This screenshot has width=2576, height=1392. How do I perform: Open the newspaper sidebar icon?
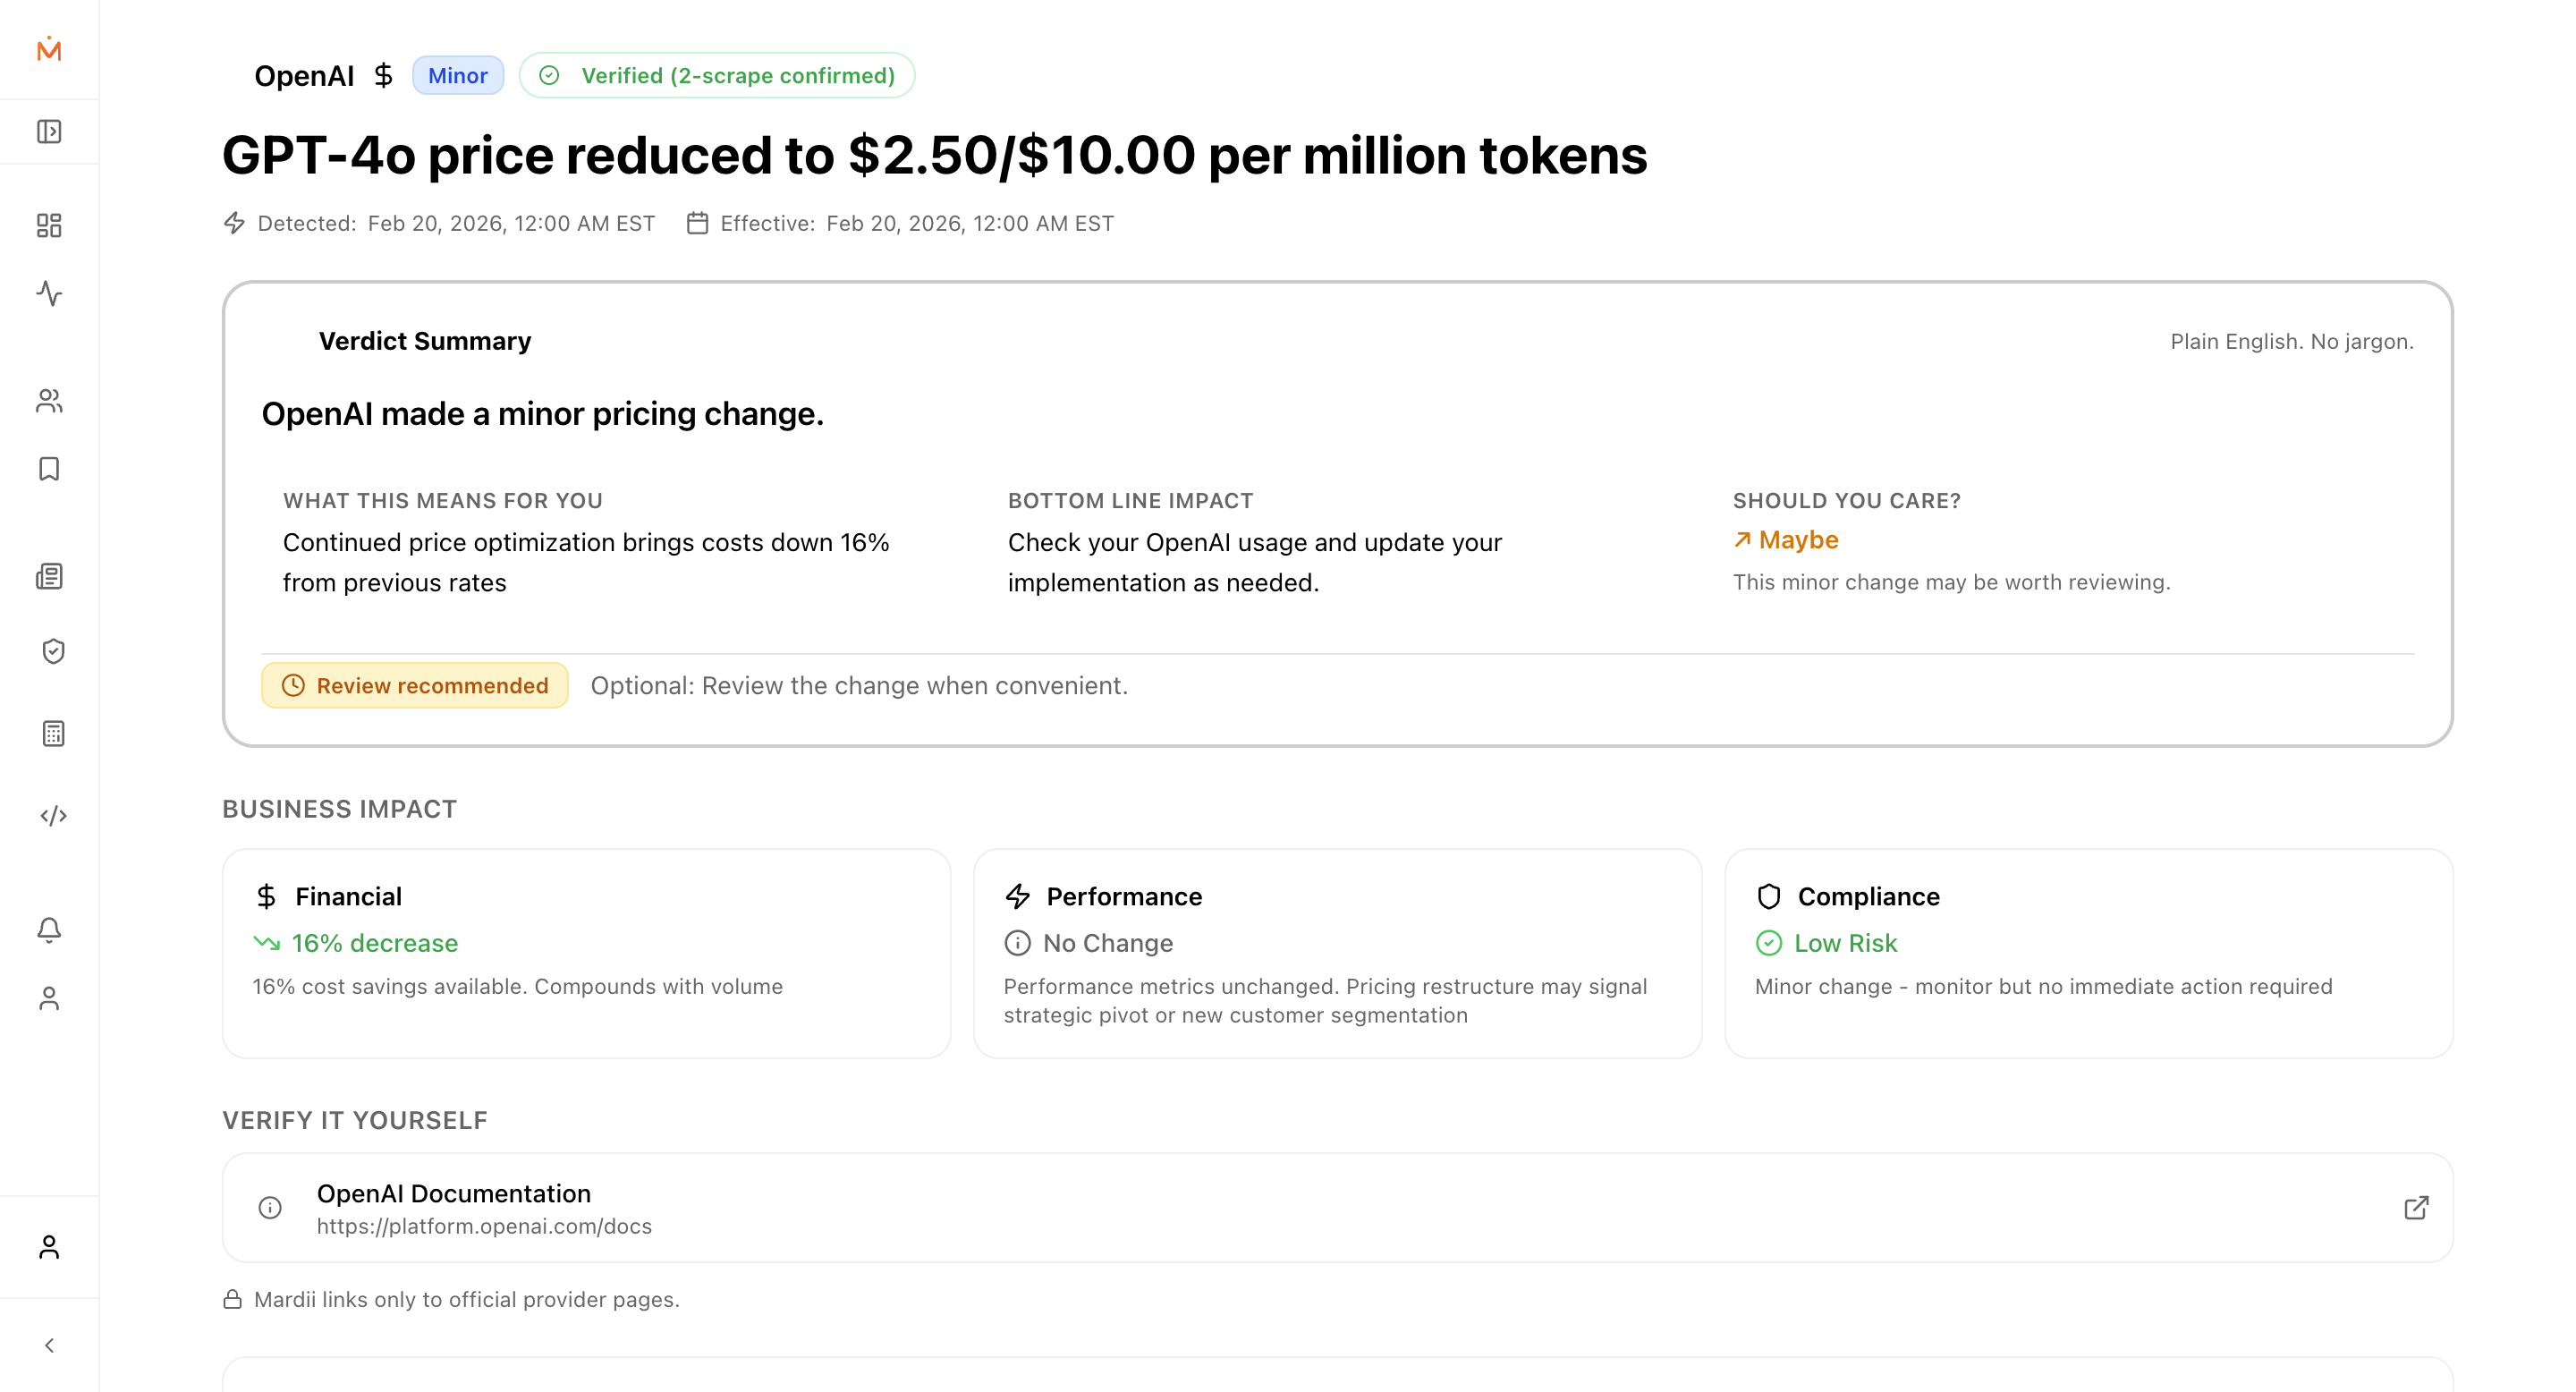pyautogui.click(x=49, y=576)
